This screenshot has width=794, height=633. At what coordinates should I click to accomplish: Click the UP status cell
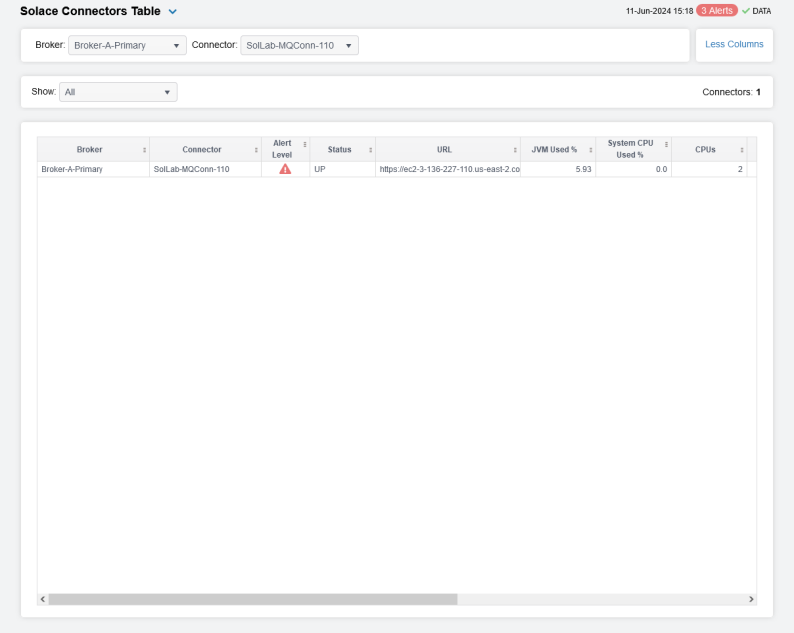coord(342,169)
